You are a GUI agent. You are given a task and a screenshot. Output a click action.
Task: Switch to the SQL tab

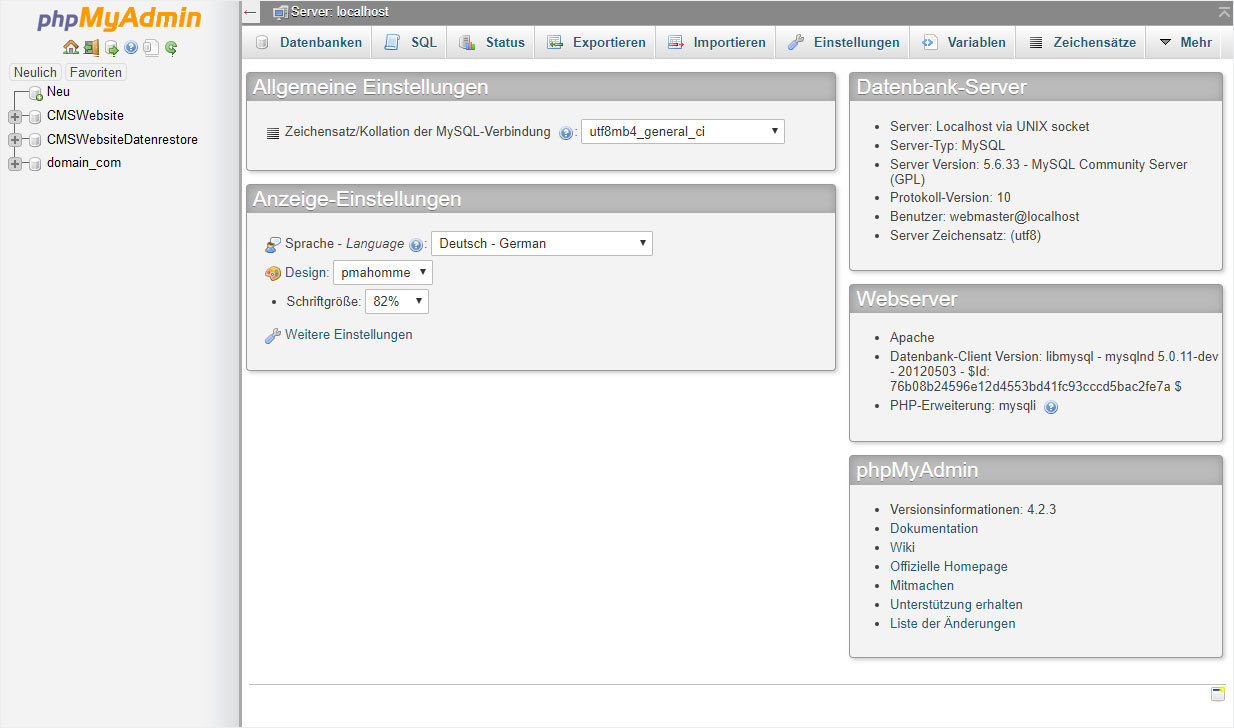(411, 42)
